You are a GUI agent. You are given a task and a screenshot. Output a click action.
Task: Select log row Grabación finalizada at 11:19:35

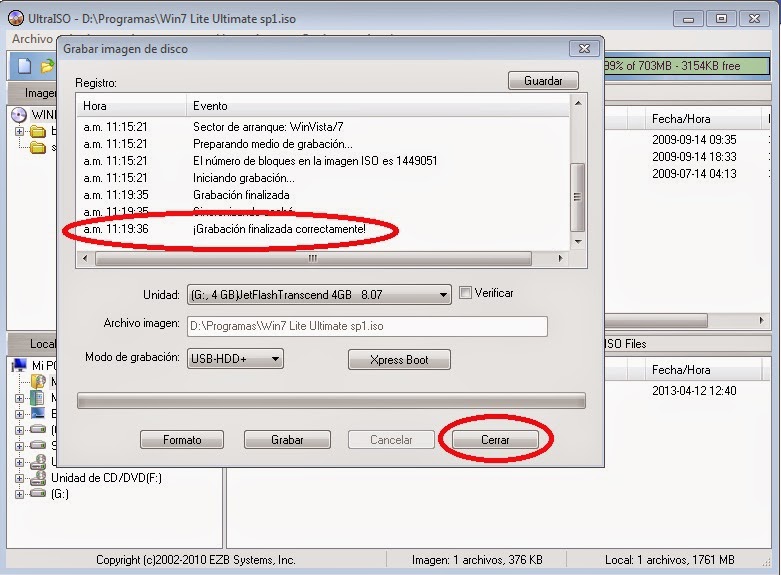tap(323, 194)
